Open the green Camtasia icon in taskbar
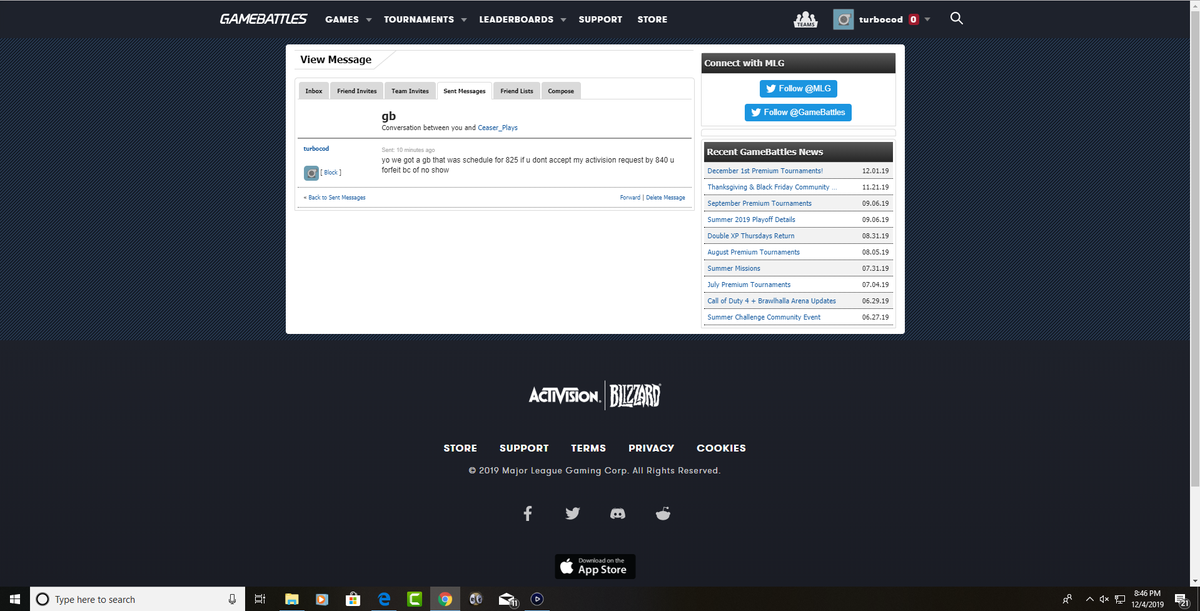Image resolution: width=1200 pixels, height=611 pixels. [414, 599]
